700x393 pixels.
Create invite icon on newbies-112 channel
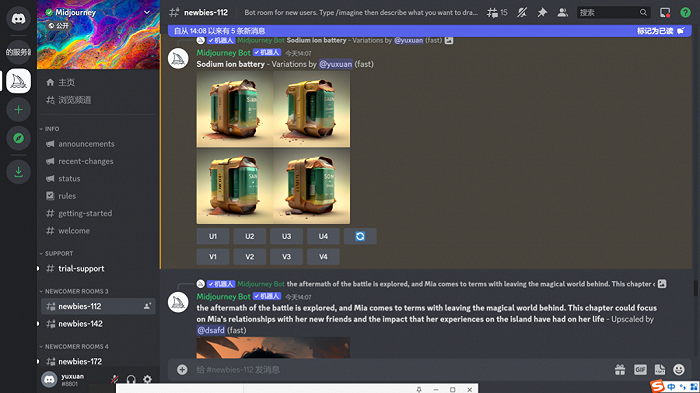[147, 306]
